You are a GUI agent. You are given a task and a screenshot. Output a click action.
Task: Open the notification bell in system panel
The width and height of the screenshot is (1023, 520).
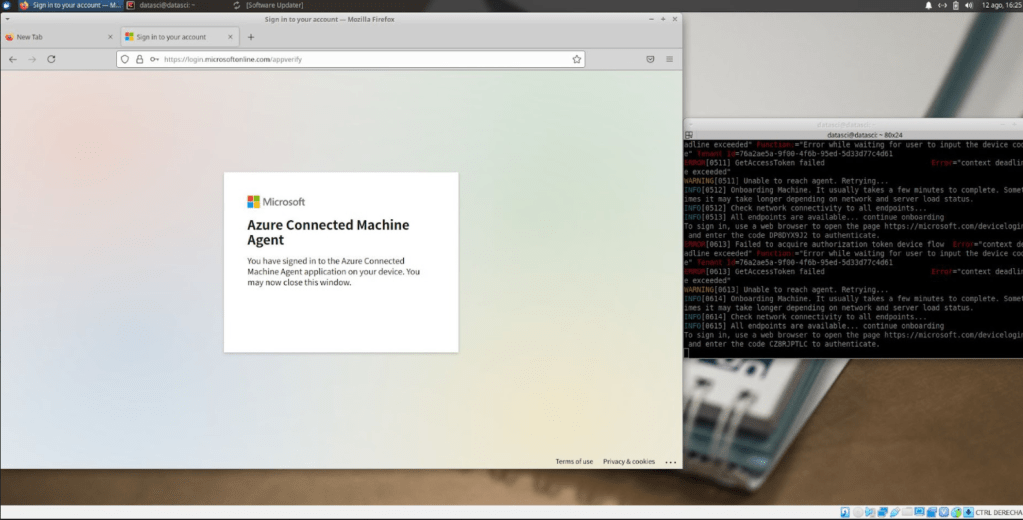point(929,6)
